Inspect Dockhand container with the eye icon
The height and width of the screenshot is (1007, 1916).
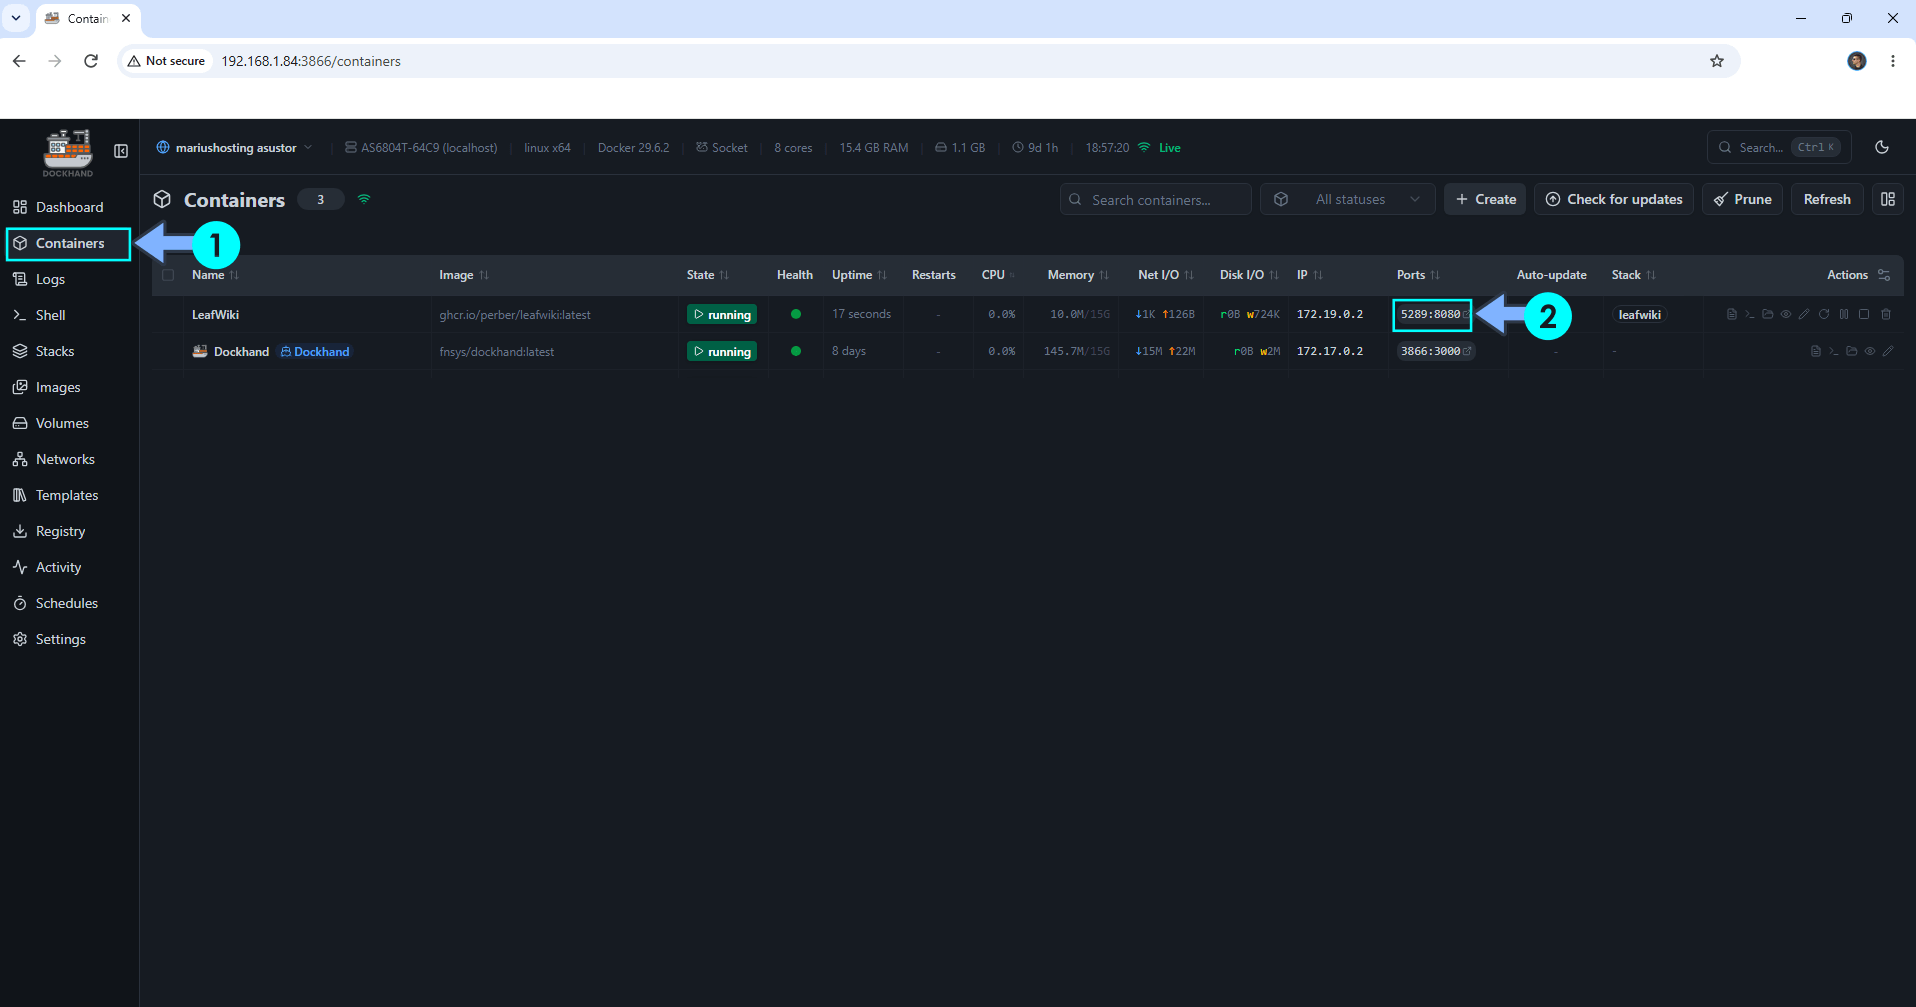1870,351
